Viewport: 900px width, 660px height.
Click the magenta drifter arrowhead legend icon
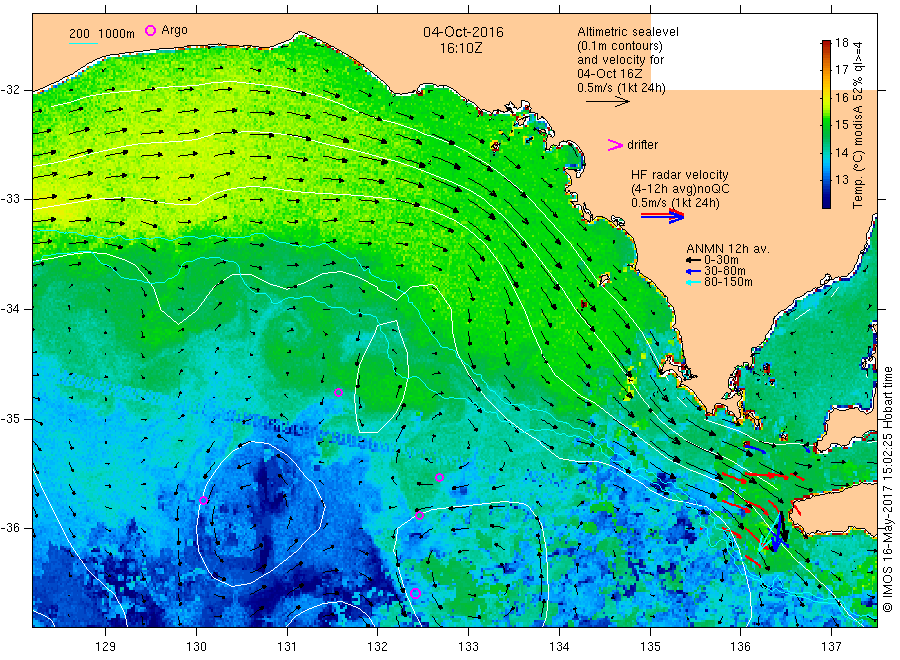coord(615,145)
